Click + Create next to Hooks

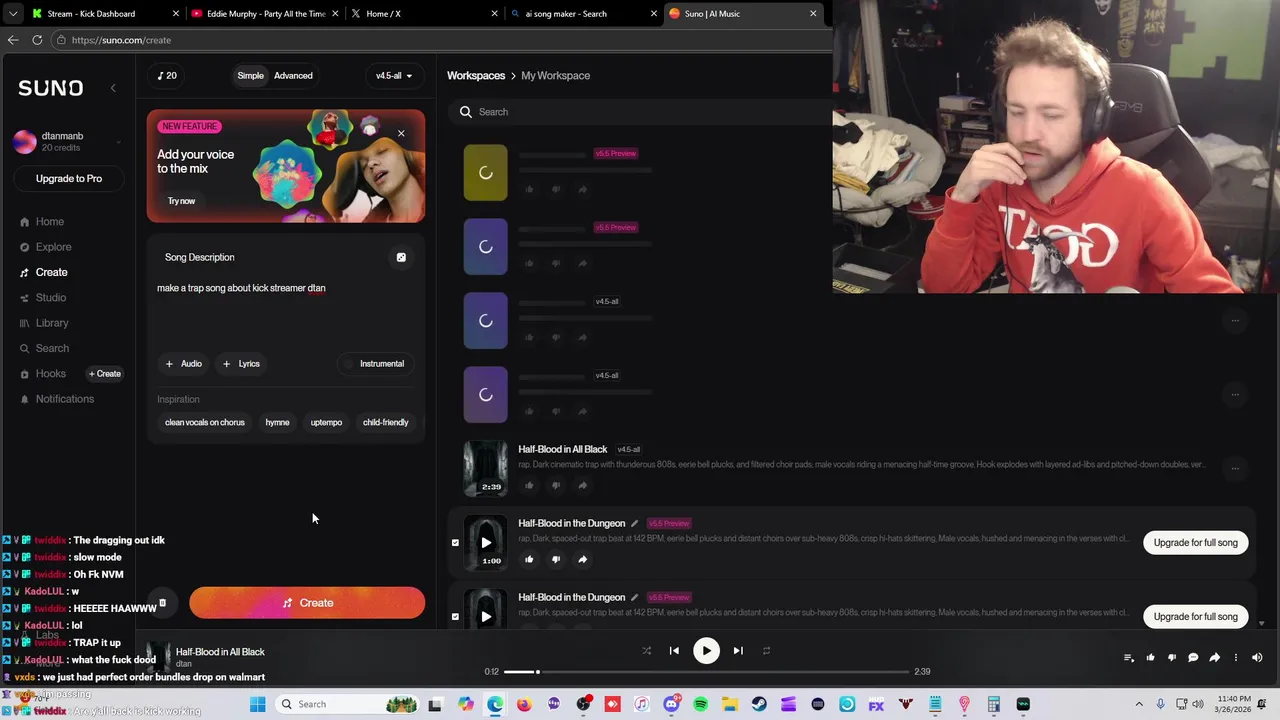pyautogui.click(x=105, y=374)
